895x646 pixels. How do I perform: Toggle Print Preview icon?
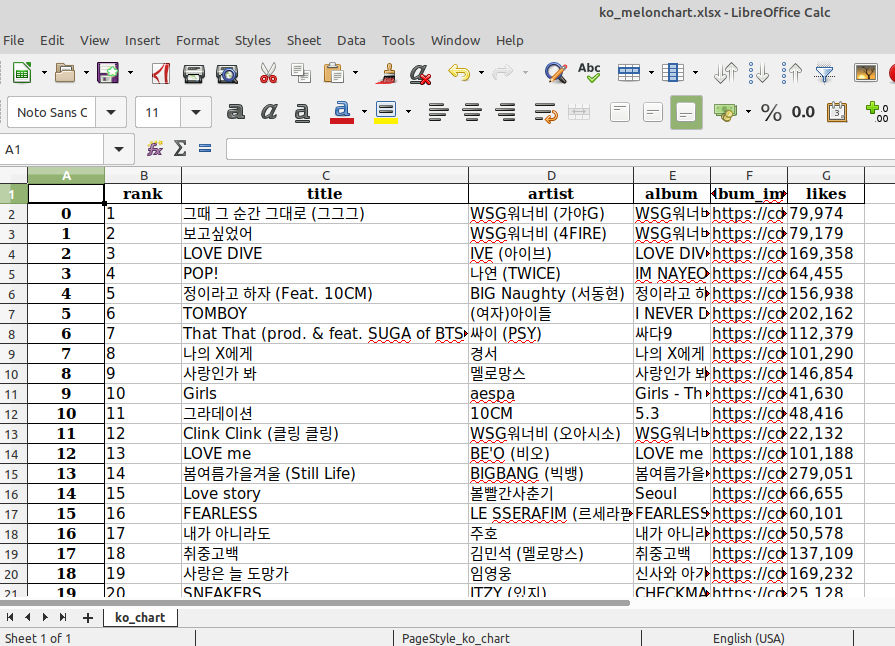[x=227, y=73]
